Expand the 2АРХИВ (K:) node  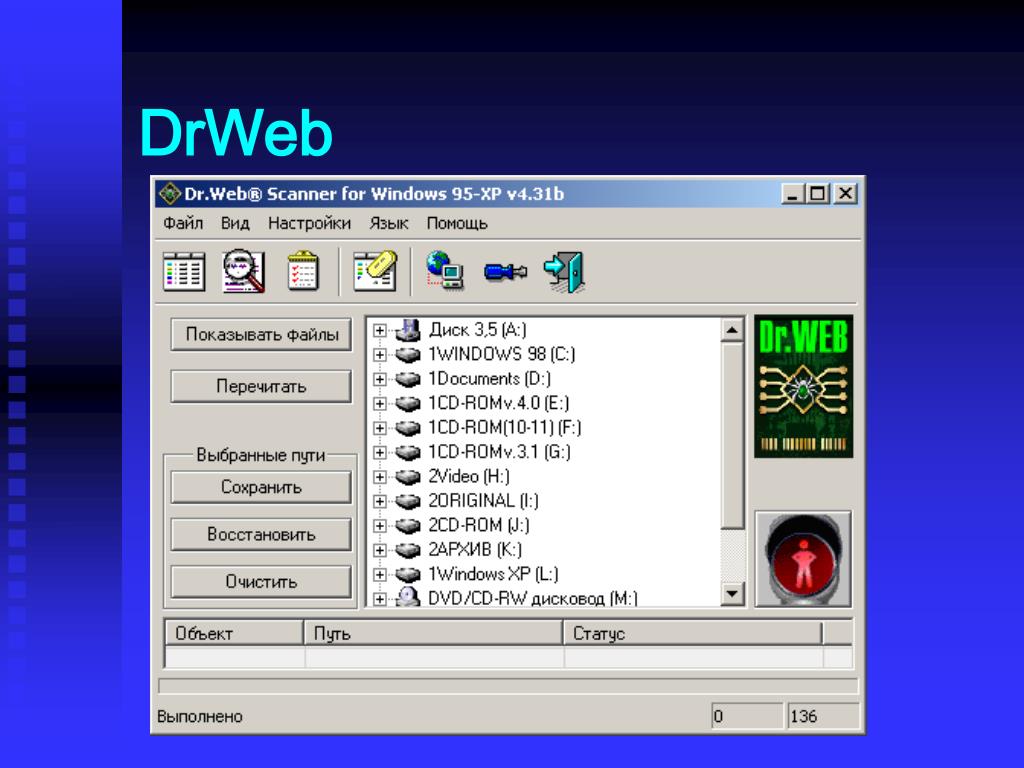pyautogui.click(x=379, y=550)
